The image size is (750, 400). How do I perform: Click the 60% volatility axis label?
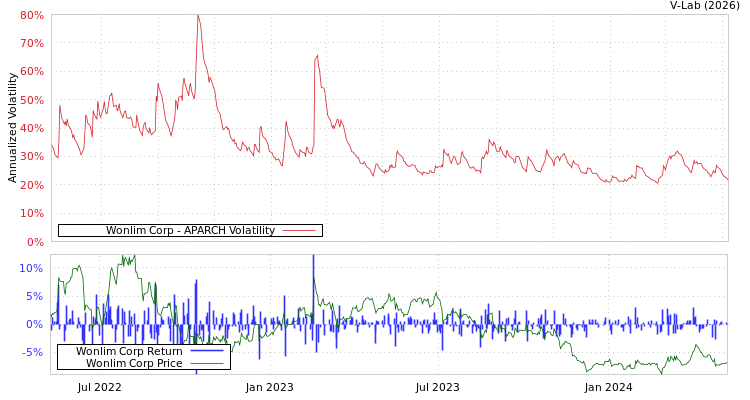pos(31,72)
